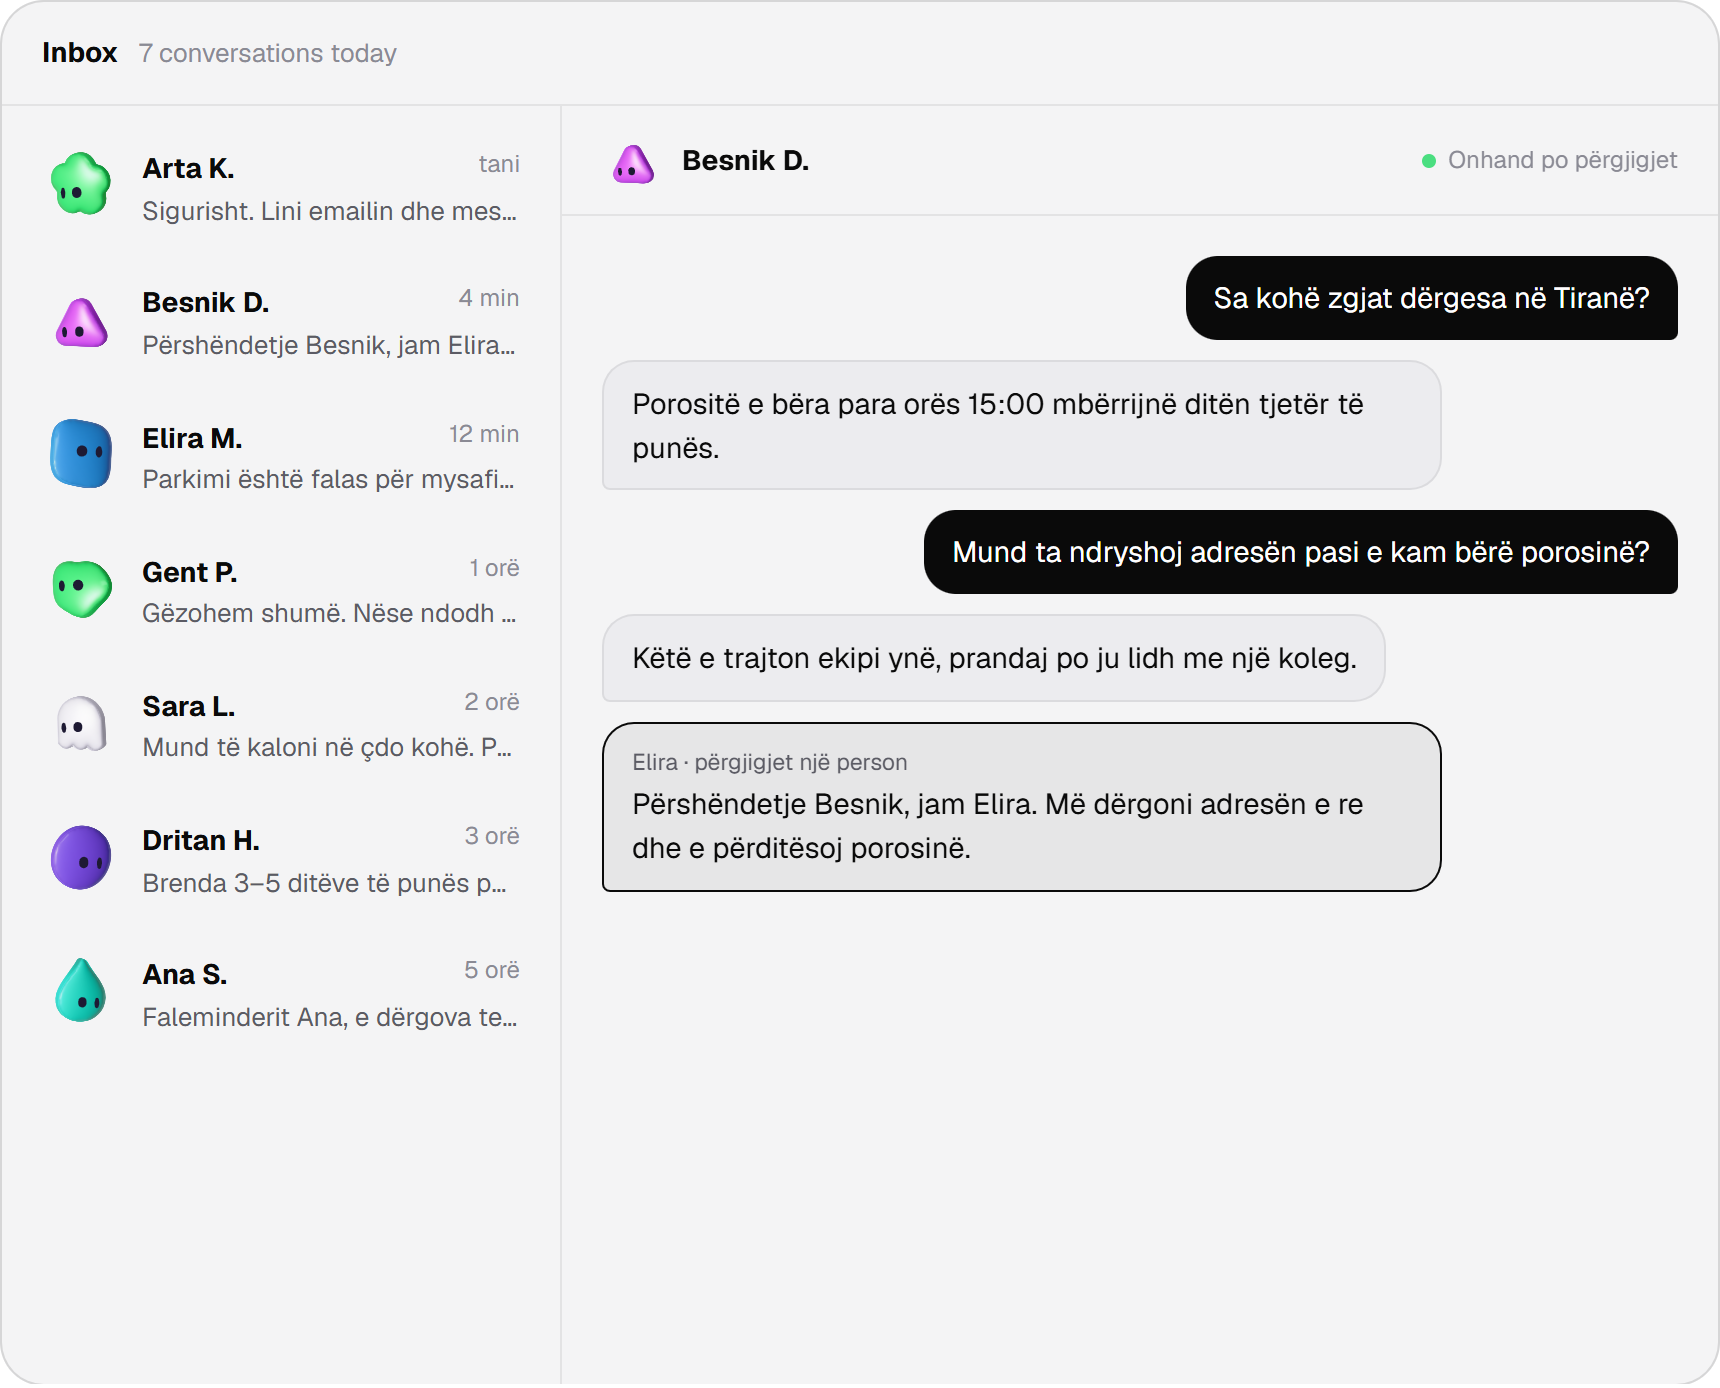1720x1388 pixels.
Task: Click Elira's 'Përshëndetje Besnik' message bubble
Action: click(x=1021, y=807)
